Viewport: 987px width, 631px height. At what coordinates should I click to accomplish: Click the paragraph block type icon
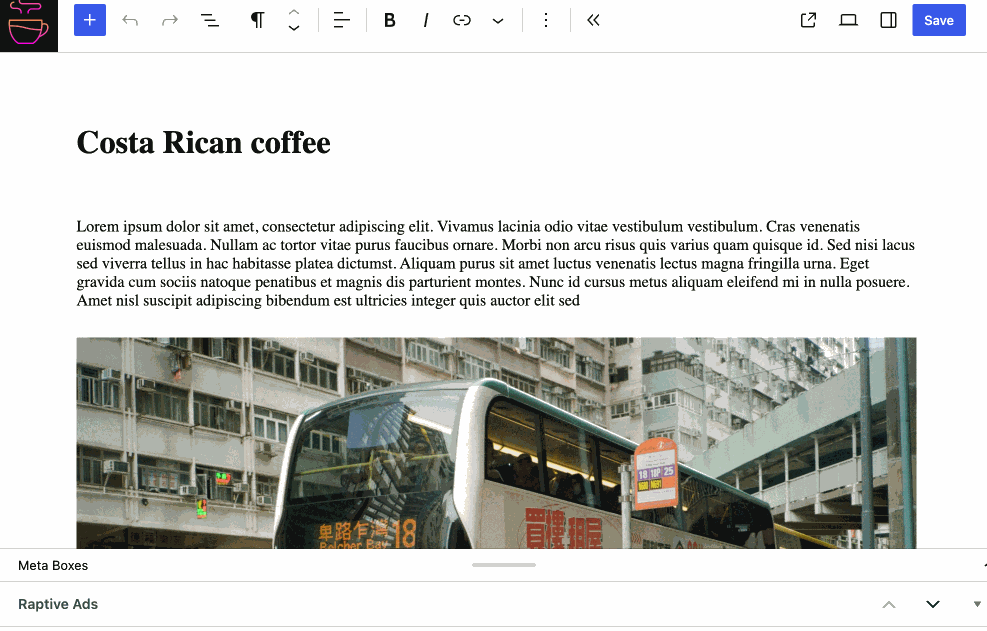257,20
